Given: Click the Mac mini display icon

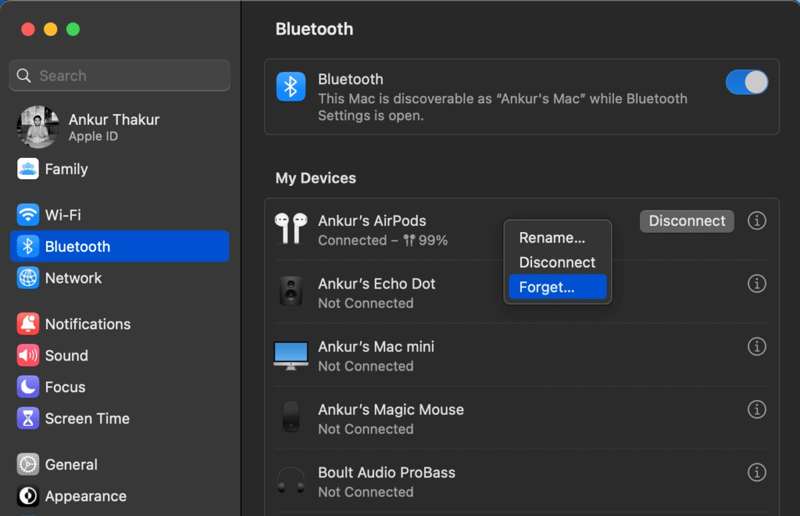Looking at the screenshot, I should click(x=291, y=355).
